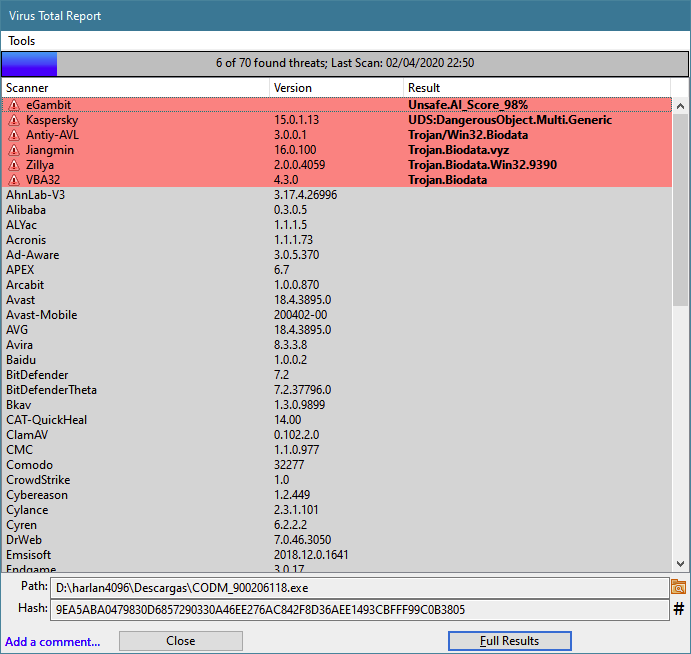Viewport: 691px width, 654px height.
Task: Click Avast-Mobile version 200402-00
Action: point(301,315)
